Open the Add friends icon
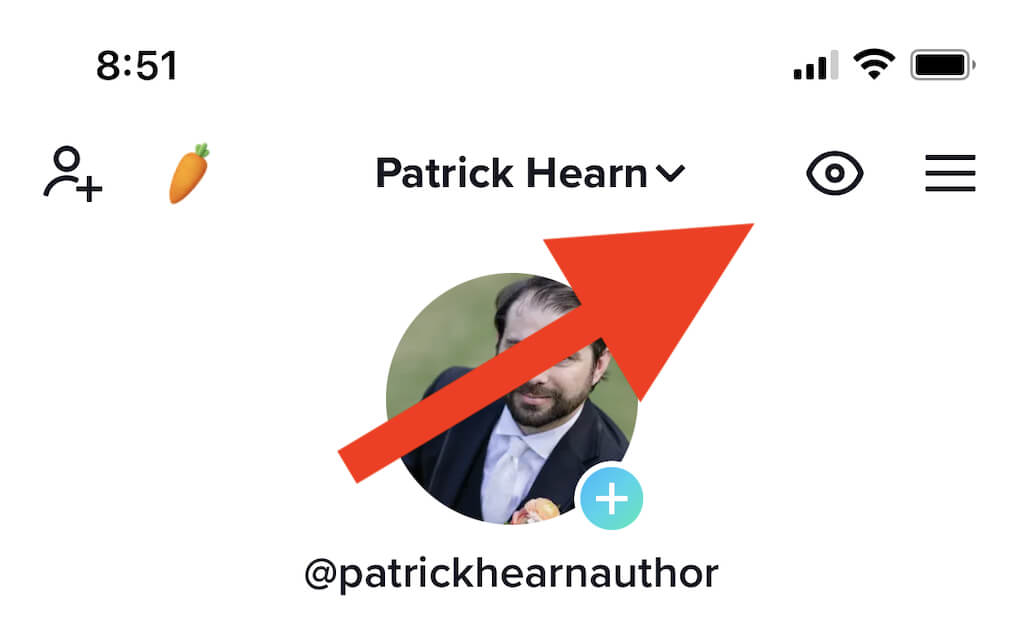 click(x=72, y=173)
